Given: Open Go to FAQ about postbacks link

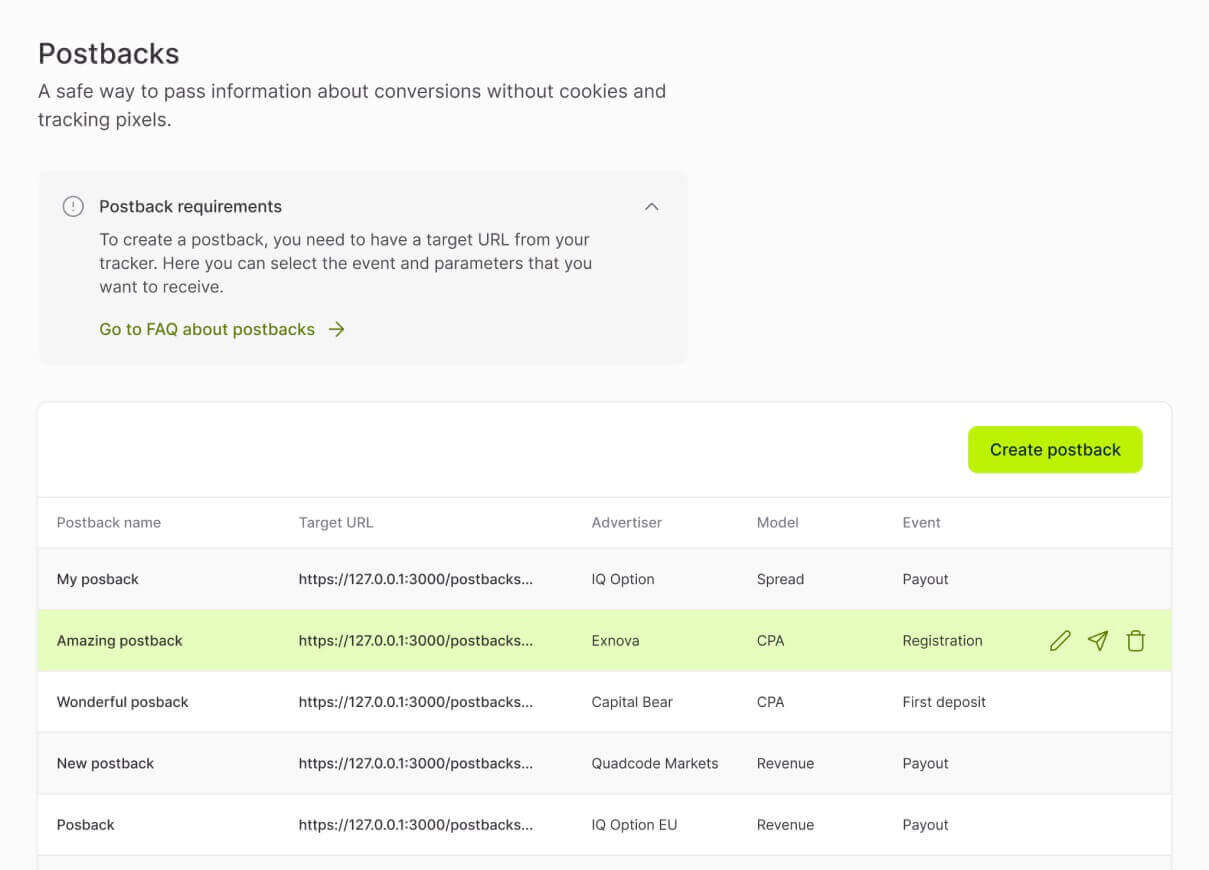Looking at the screenshot, I should (207, 329).
